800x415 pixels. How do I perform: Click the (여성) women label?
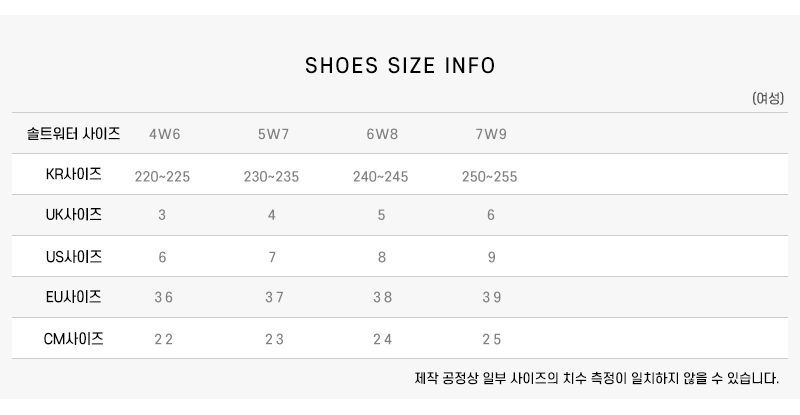pos(768,99)
